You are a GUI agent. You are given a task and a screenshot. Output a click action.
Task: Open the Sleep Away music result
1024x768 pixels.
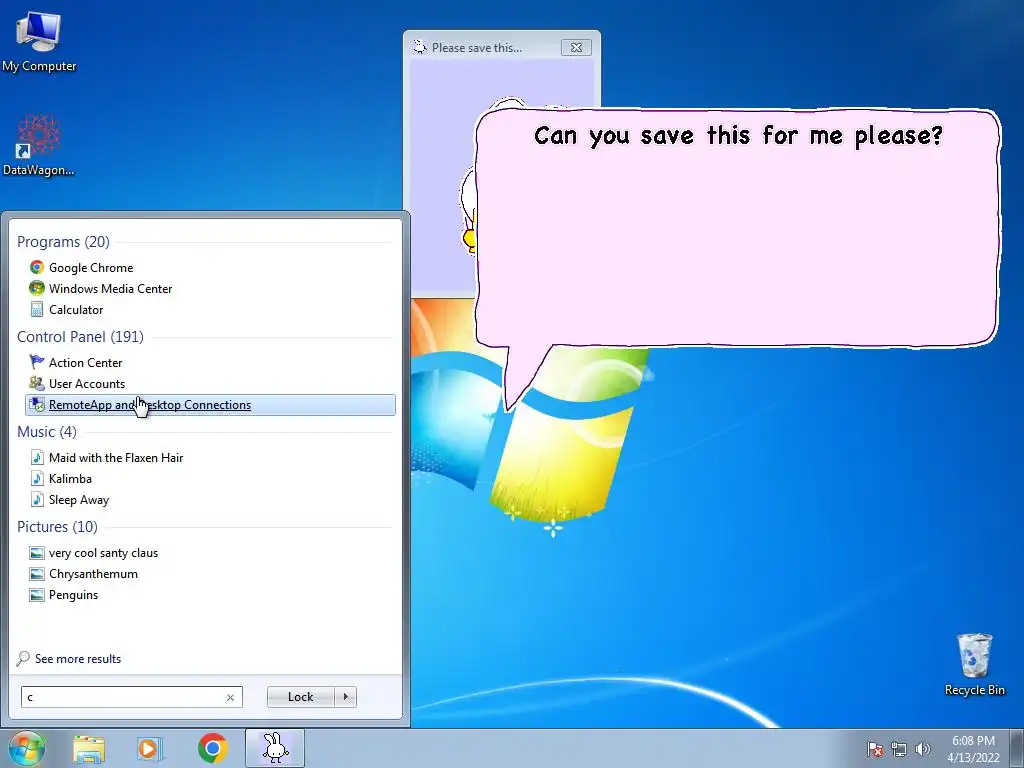[x=210, y=500]
